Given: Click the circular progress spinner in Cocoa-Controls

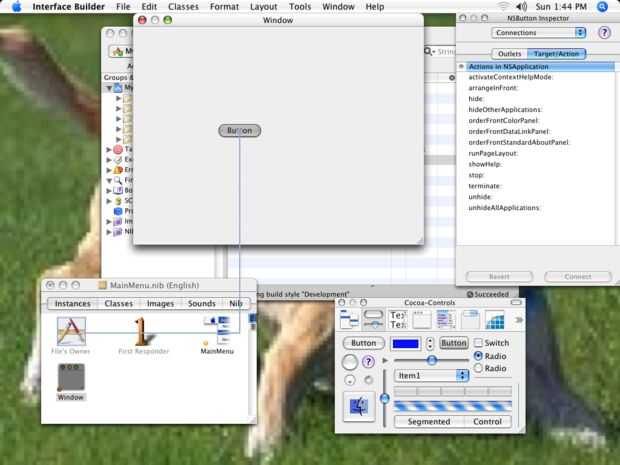Looking at the screenshot, I should coord(369,380).
